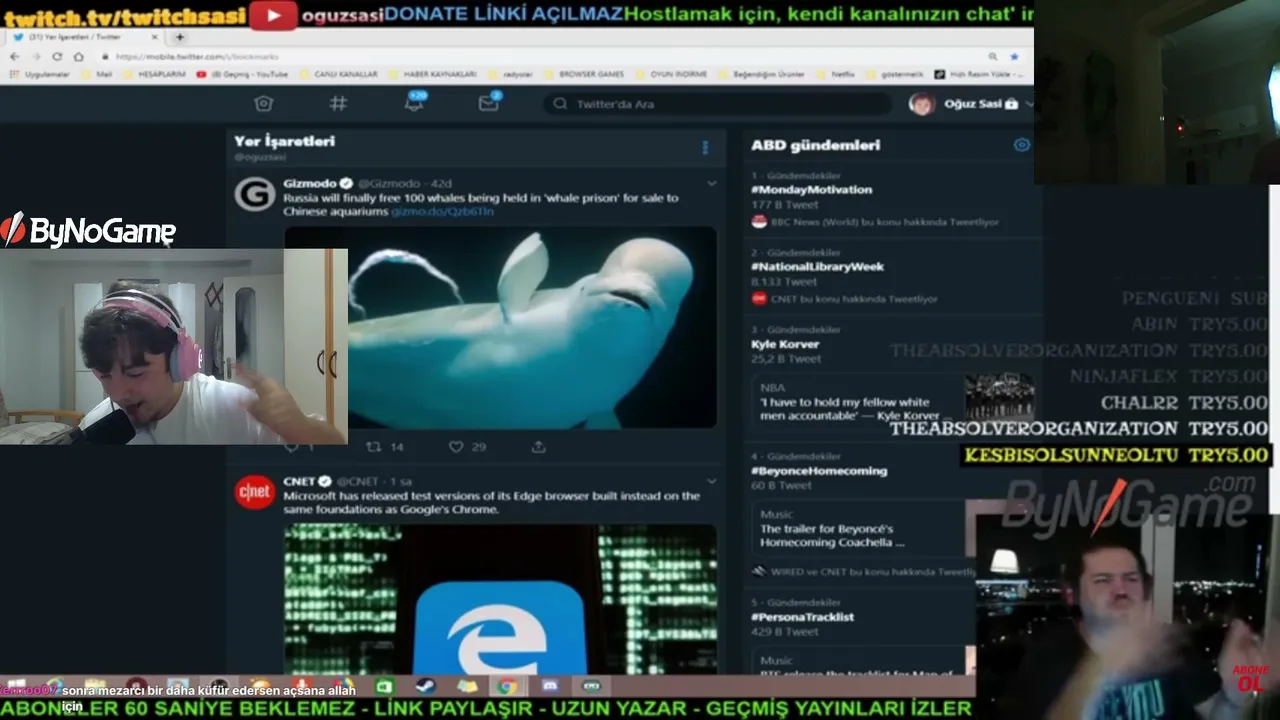This screenshot has width=1280, height=720.
Task: Bookmark this page with the star icon
Action: (x=1014, y=56)
